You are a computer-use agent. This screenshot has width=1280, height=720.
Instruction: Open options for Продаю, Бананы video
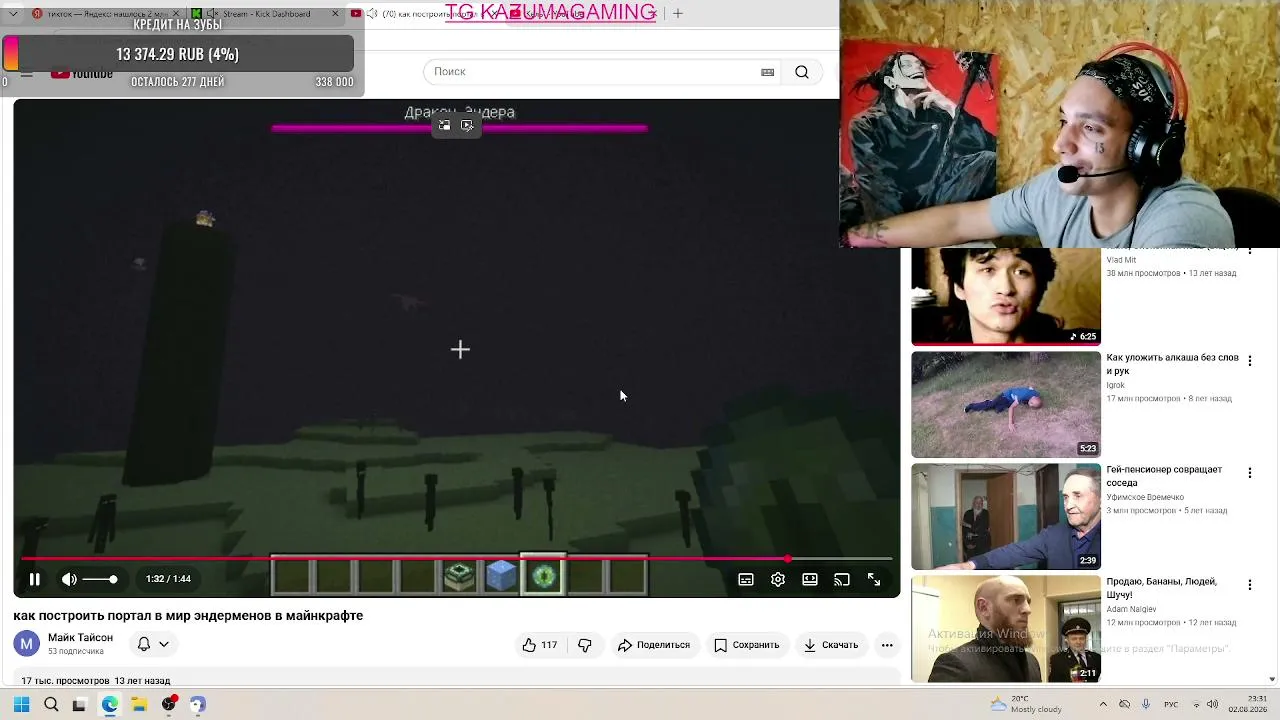pos(1249,585)
